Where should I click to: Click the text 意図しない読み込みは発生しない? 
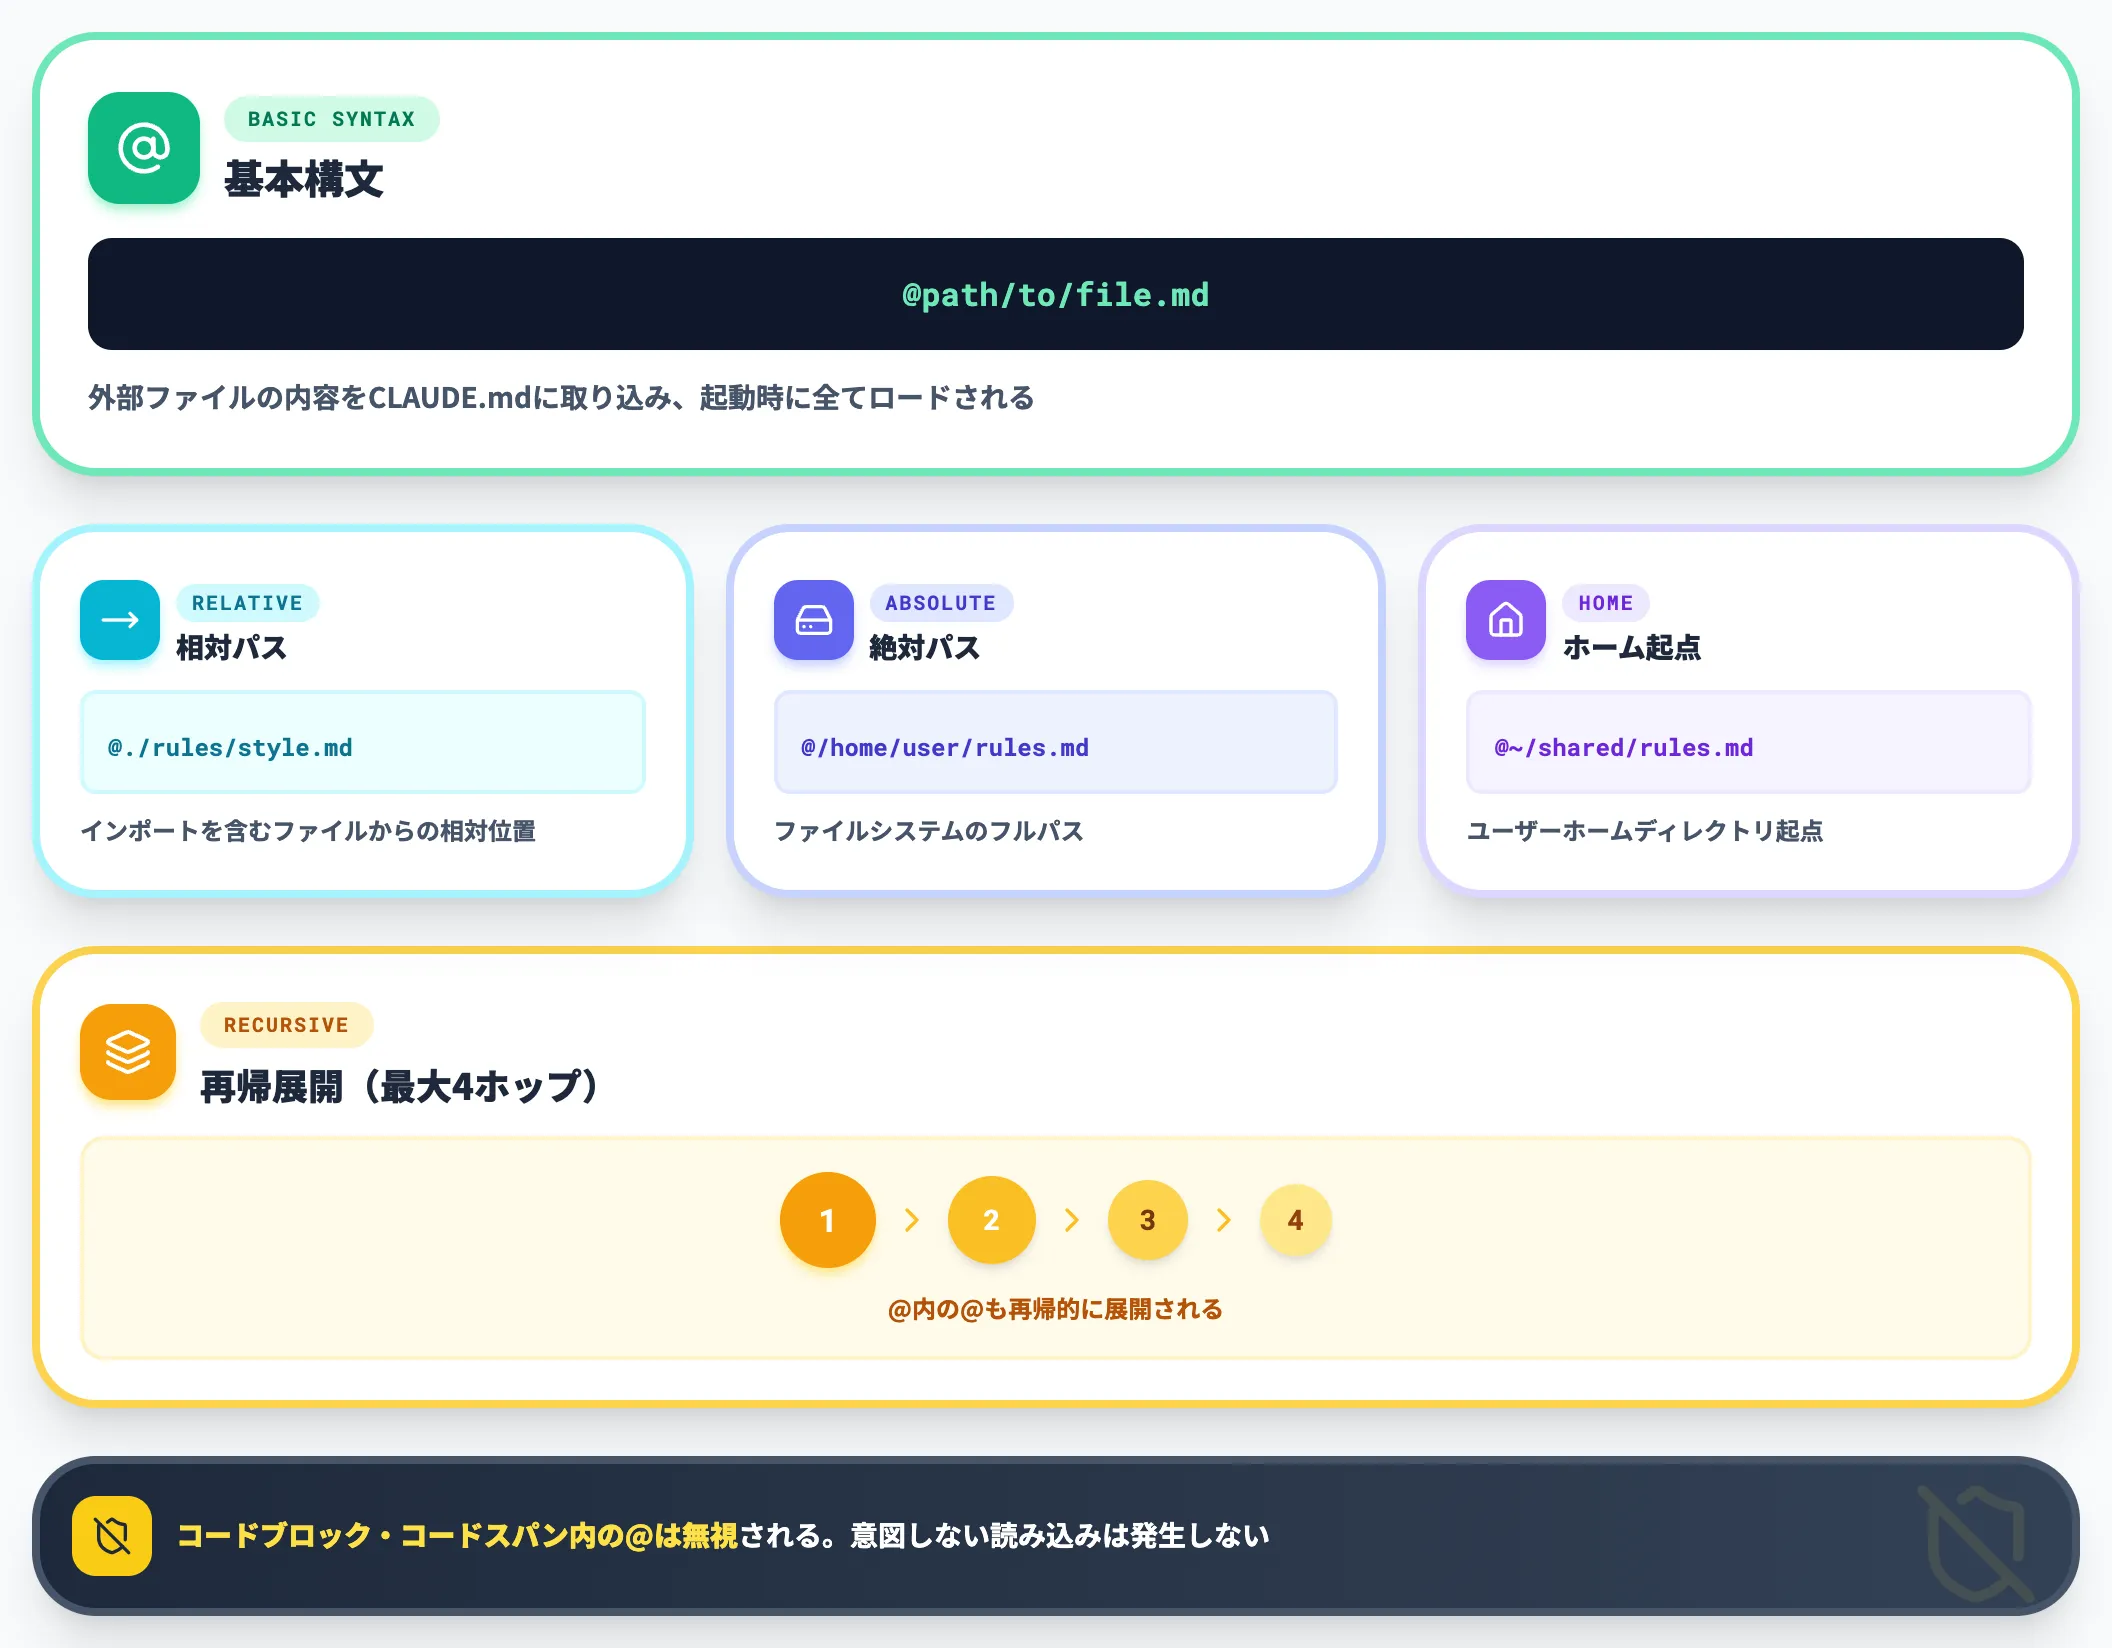click(1060, 1536)
